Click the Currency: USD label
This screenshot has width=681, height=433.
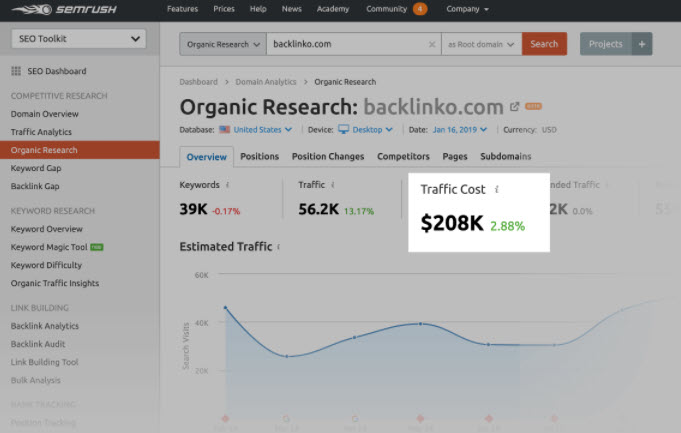530,129
